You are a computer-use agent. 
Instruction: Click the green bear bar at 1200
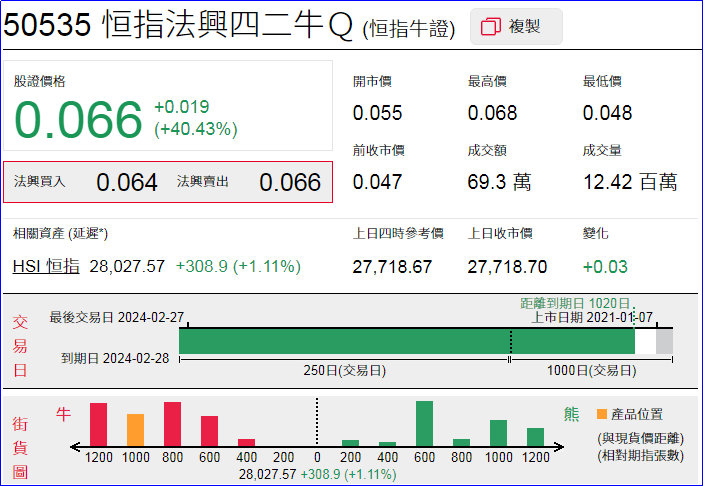coord(535,437)
